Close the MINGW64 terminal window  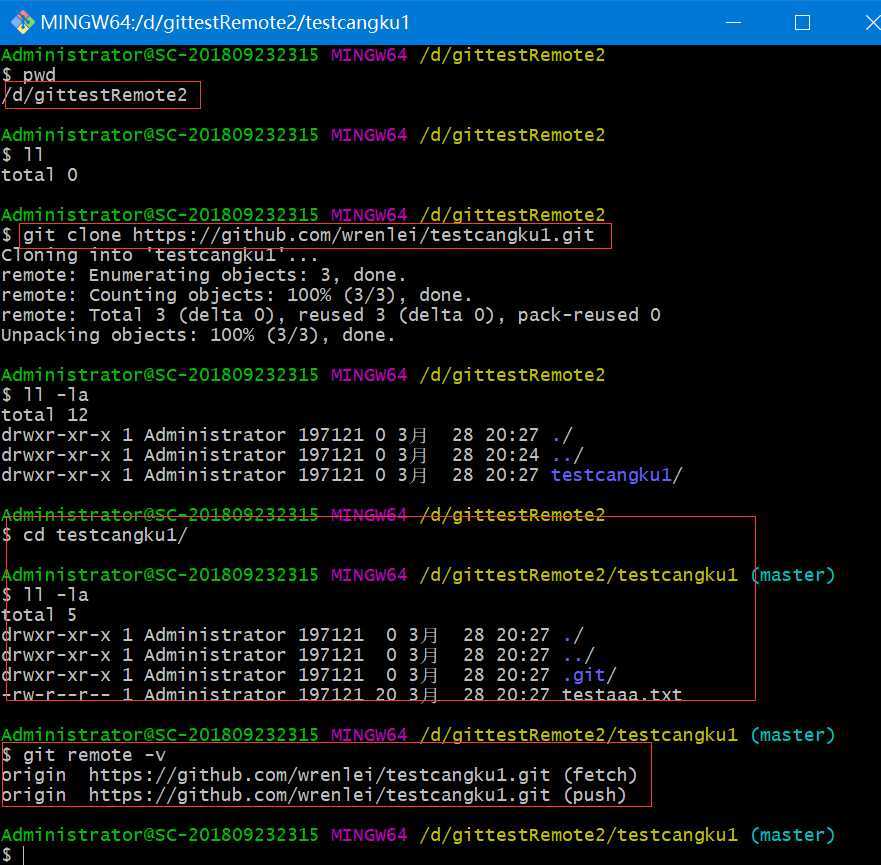pos(873,22)
